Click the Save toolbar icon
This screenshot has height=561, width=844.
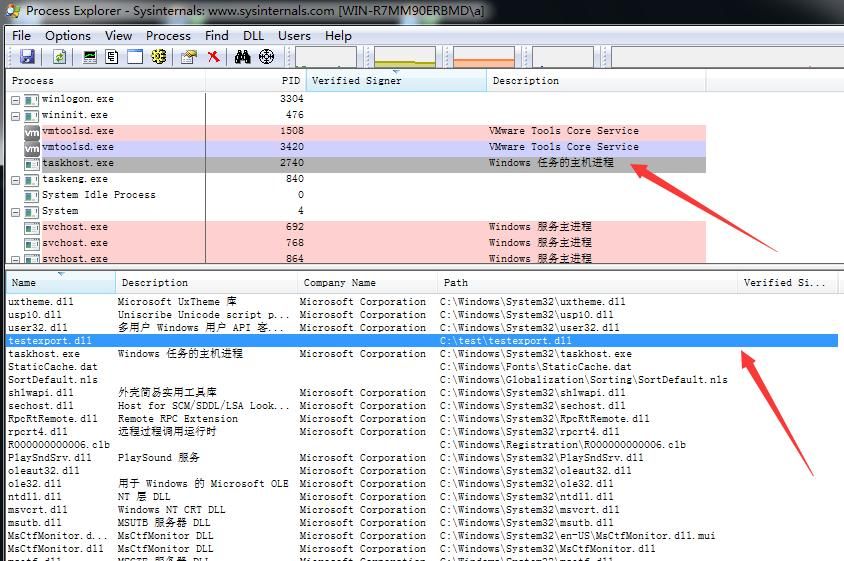[x=27, y=57]
